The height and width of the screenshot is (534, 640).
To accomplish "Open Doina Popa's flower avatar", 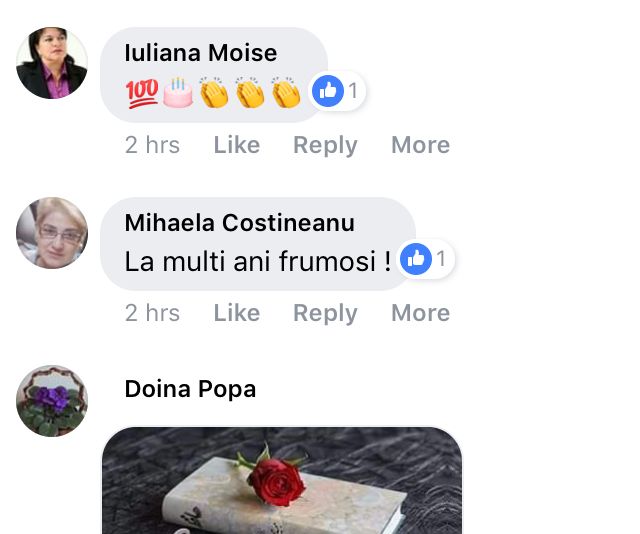I will tap(52, 401).
